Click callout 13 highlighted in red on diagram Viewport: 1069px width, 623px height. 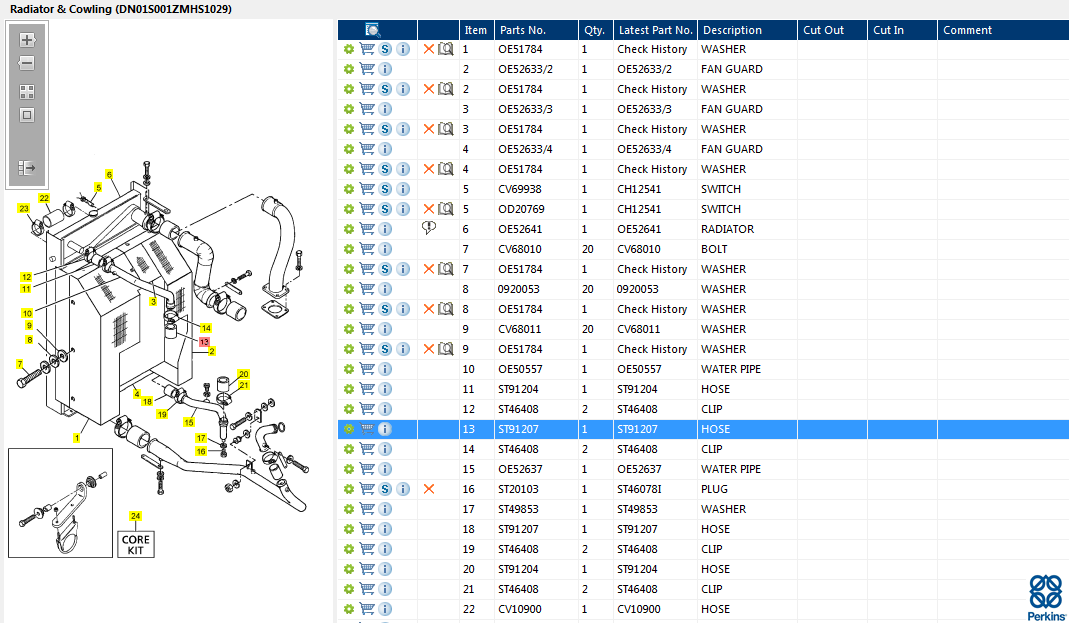click(204, 341)
